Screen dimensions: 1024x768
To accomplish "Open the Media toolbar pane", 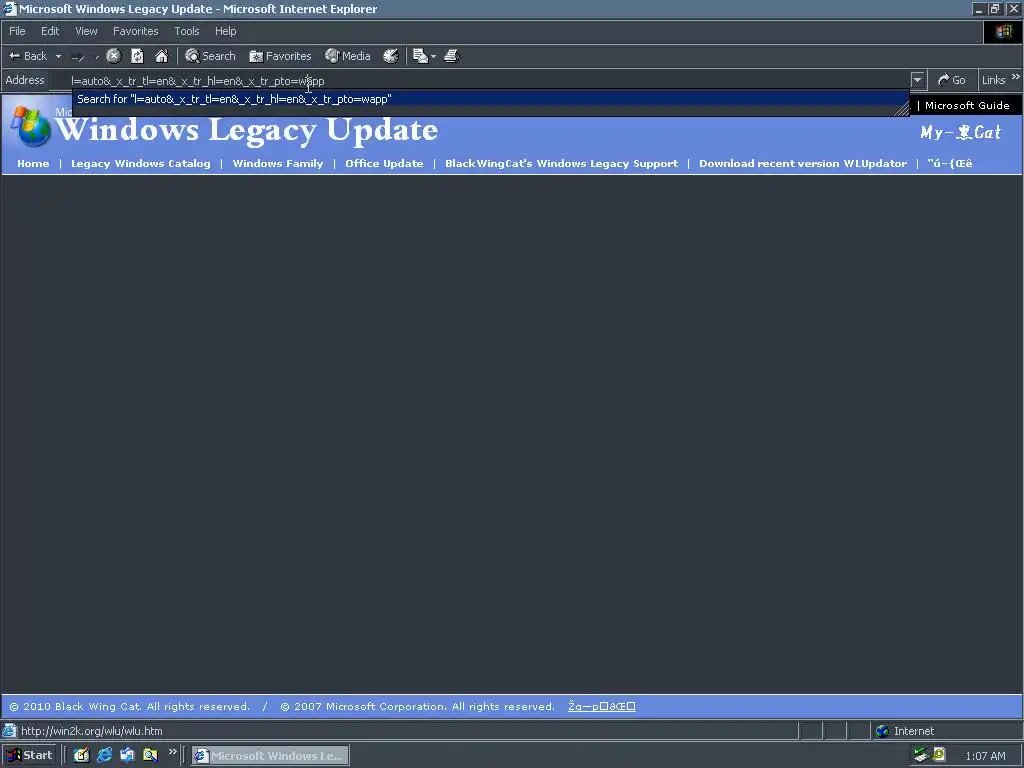I will [348, 56].
